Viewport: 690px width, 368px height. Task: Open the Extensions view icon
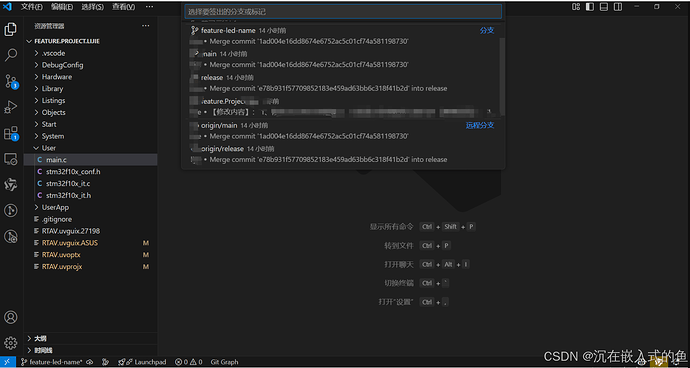[x=11, y=133]
